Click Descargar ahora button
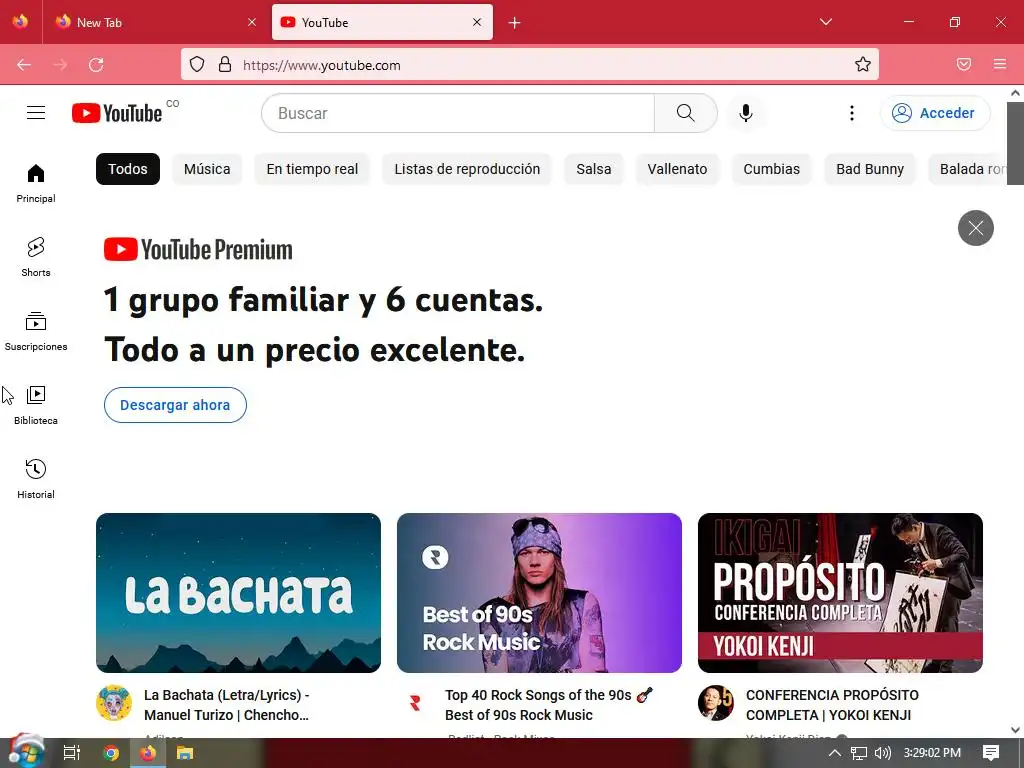 175,405
